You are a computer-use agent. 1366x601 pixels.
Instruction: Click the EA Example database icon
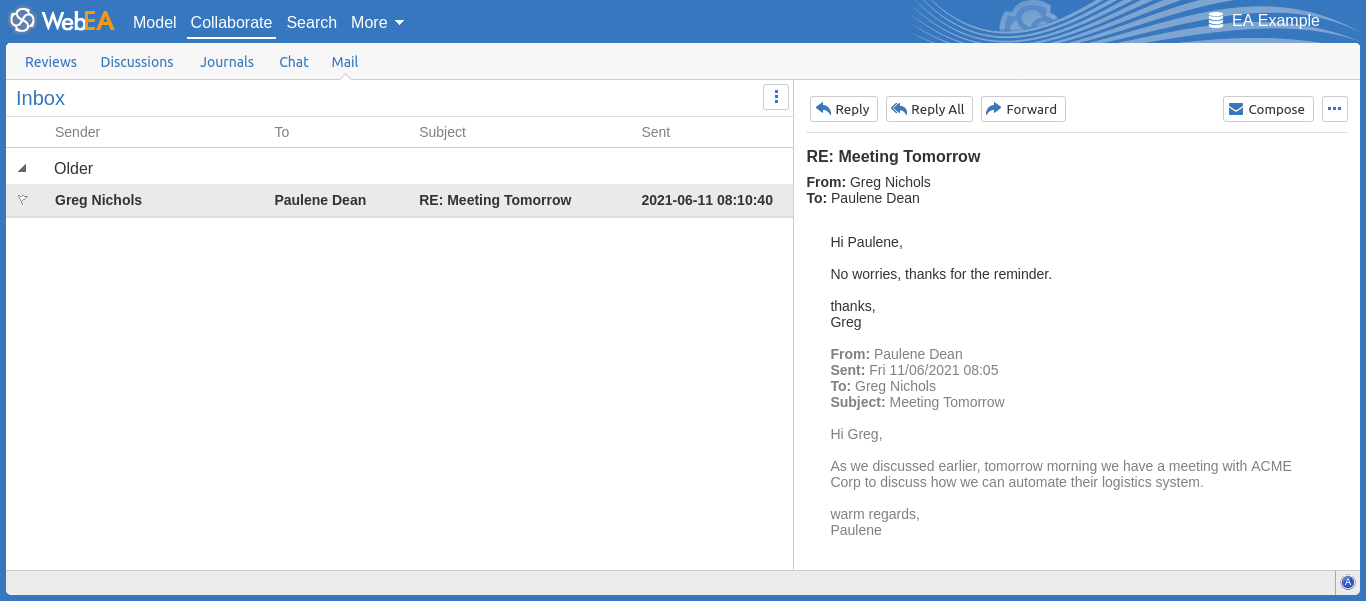tap(1216, 21)
